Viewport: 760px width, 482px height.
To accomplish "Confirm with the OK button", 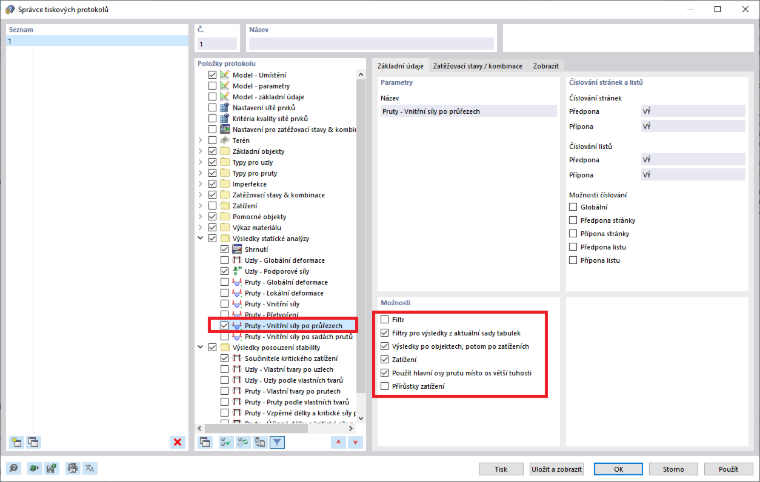I will (x=618, y=469).
